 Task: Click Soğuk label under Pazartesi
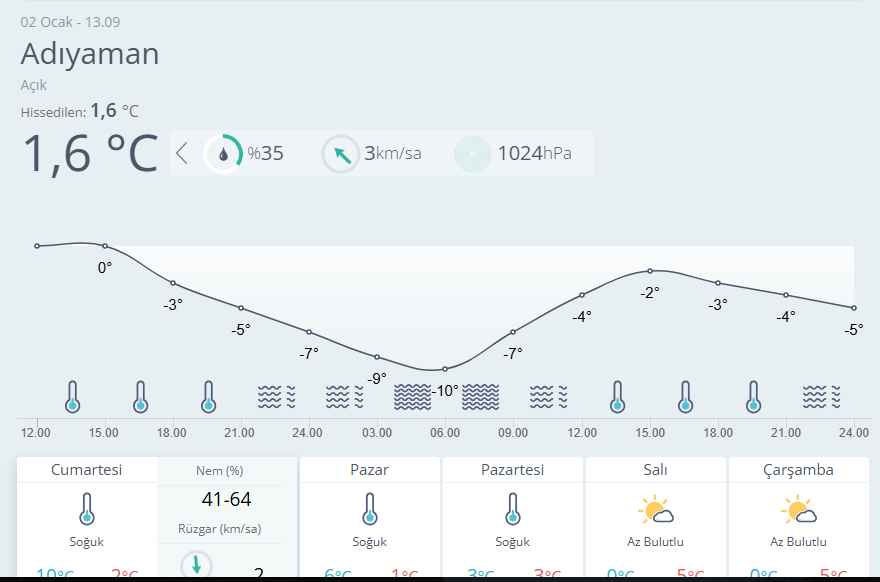coord(512,542)
